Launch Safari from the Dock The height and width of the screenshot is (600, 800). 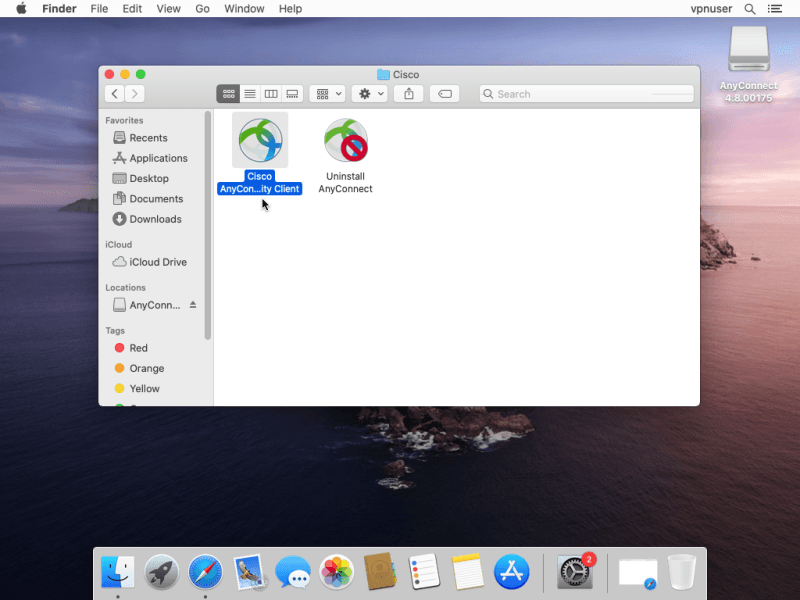pyautogui.click(x=205, y=572)
